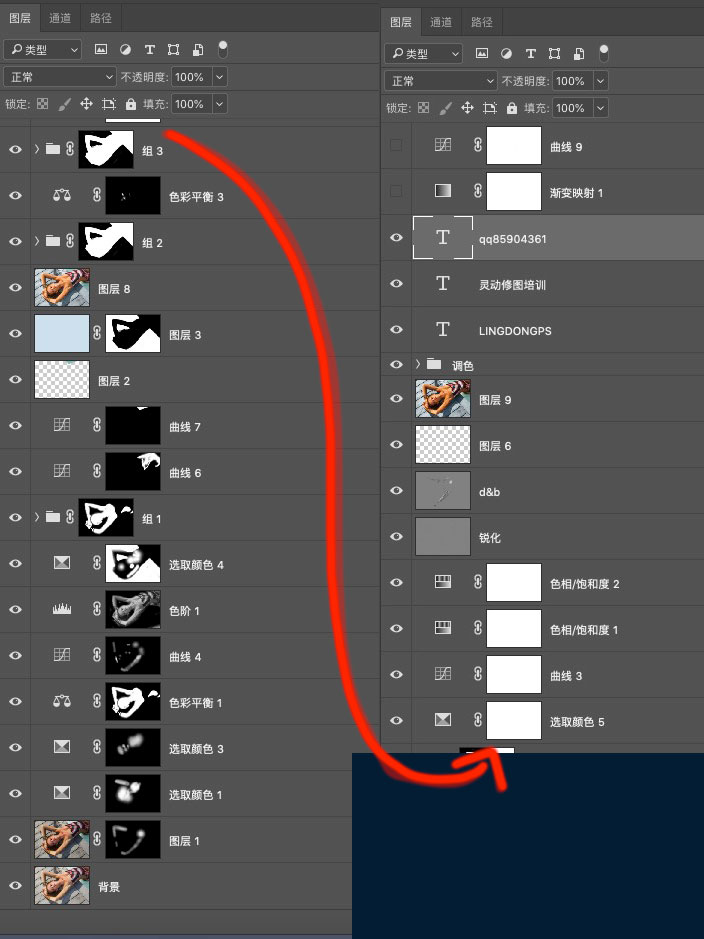
Task: Select 图层 tab in right panel
Action: point(400,22)
